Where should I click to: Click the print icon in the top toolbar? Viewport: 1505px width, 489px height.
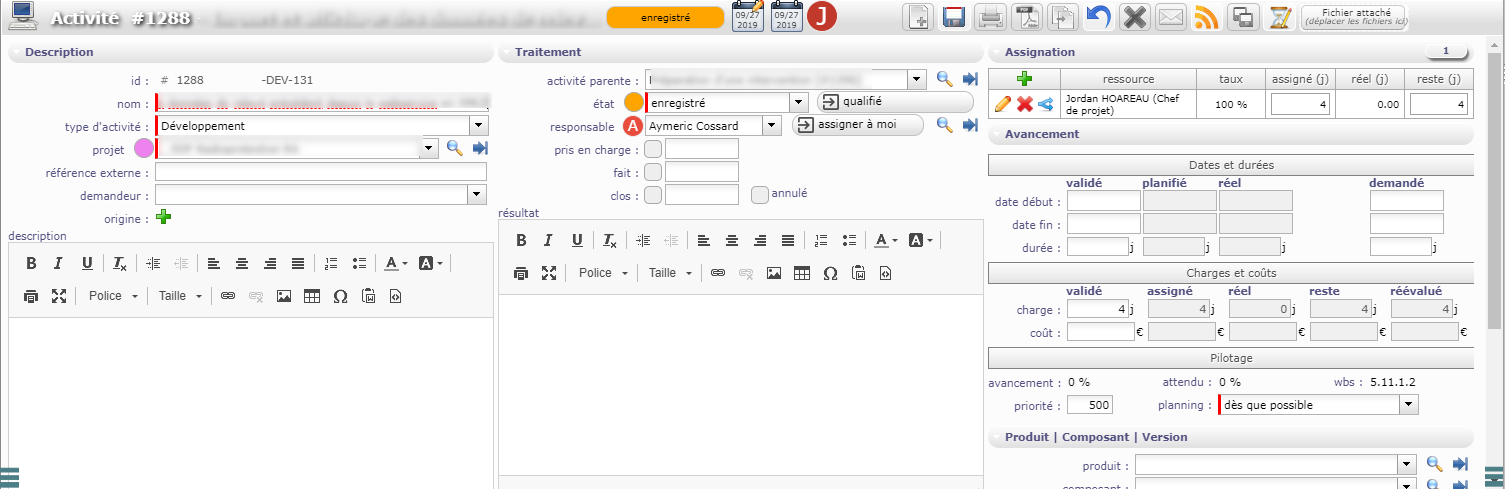pos(990,17)
